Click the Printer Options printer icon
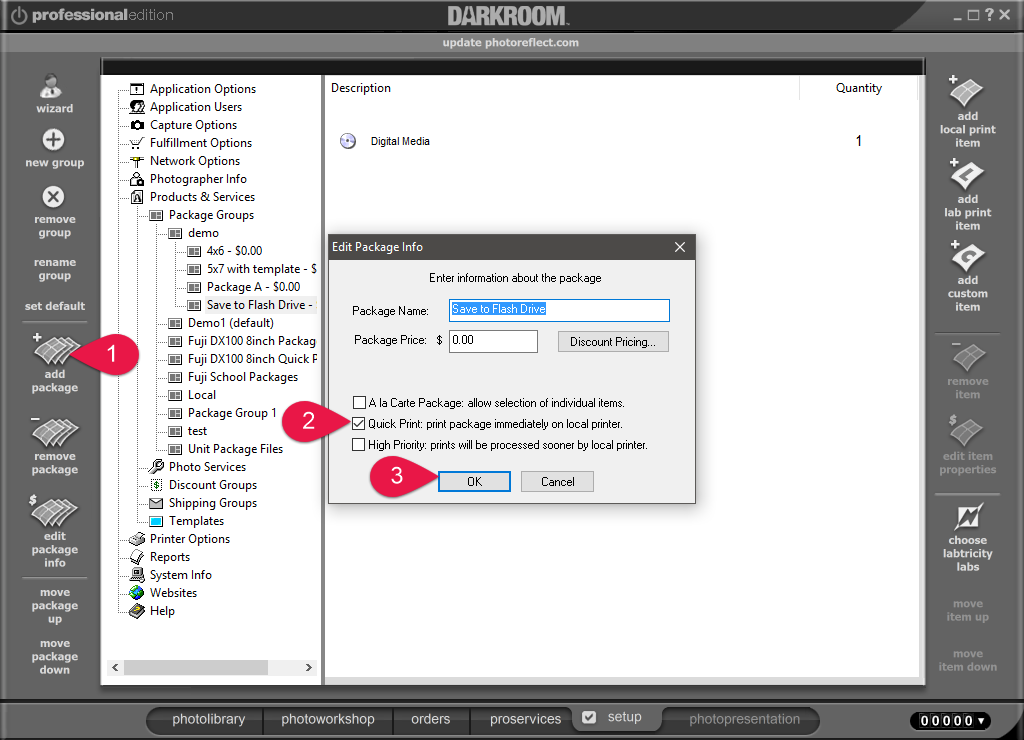Image resolution: width=1024 pixels, height=740 pixels. [x=136, y=539]
